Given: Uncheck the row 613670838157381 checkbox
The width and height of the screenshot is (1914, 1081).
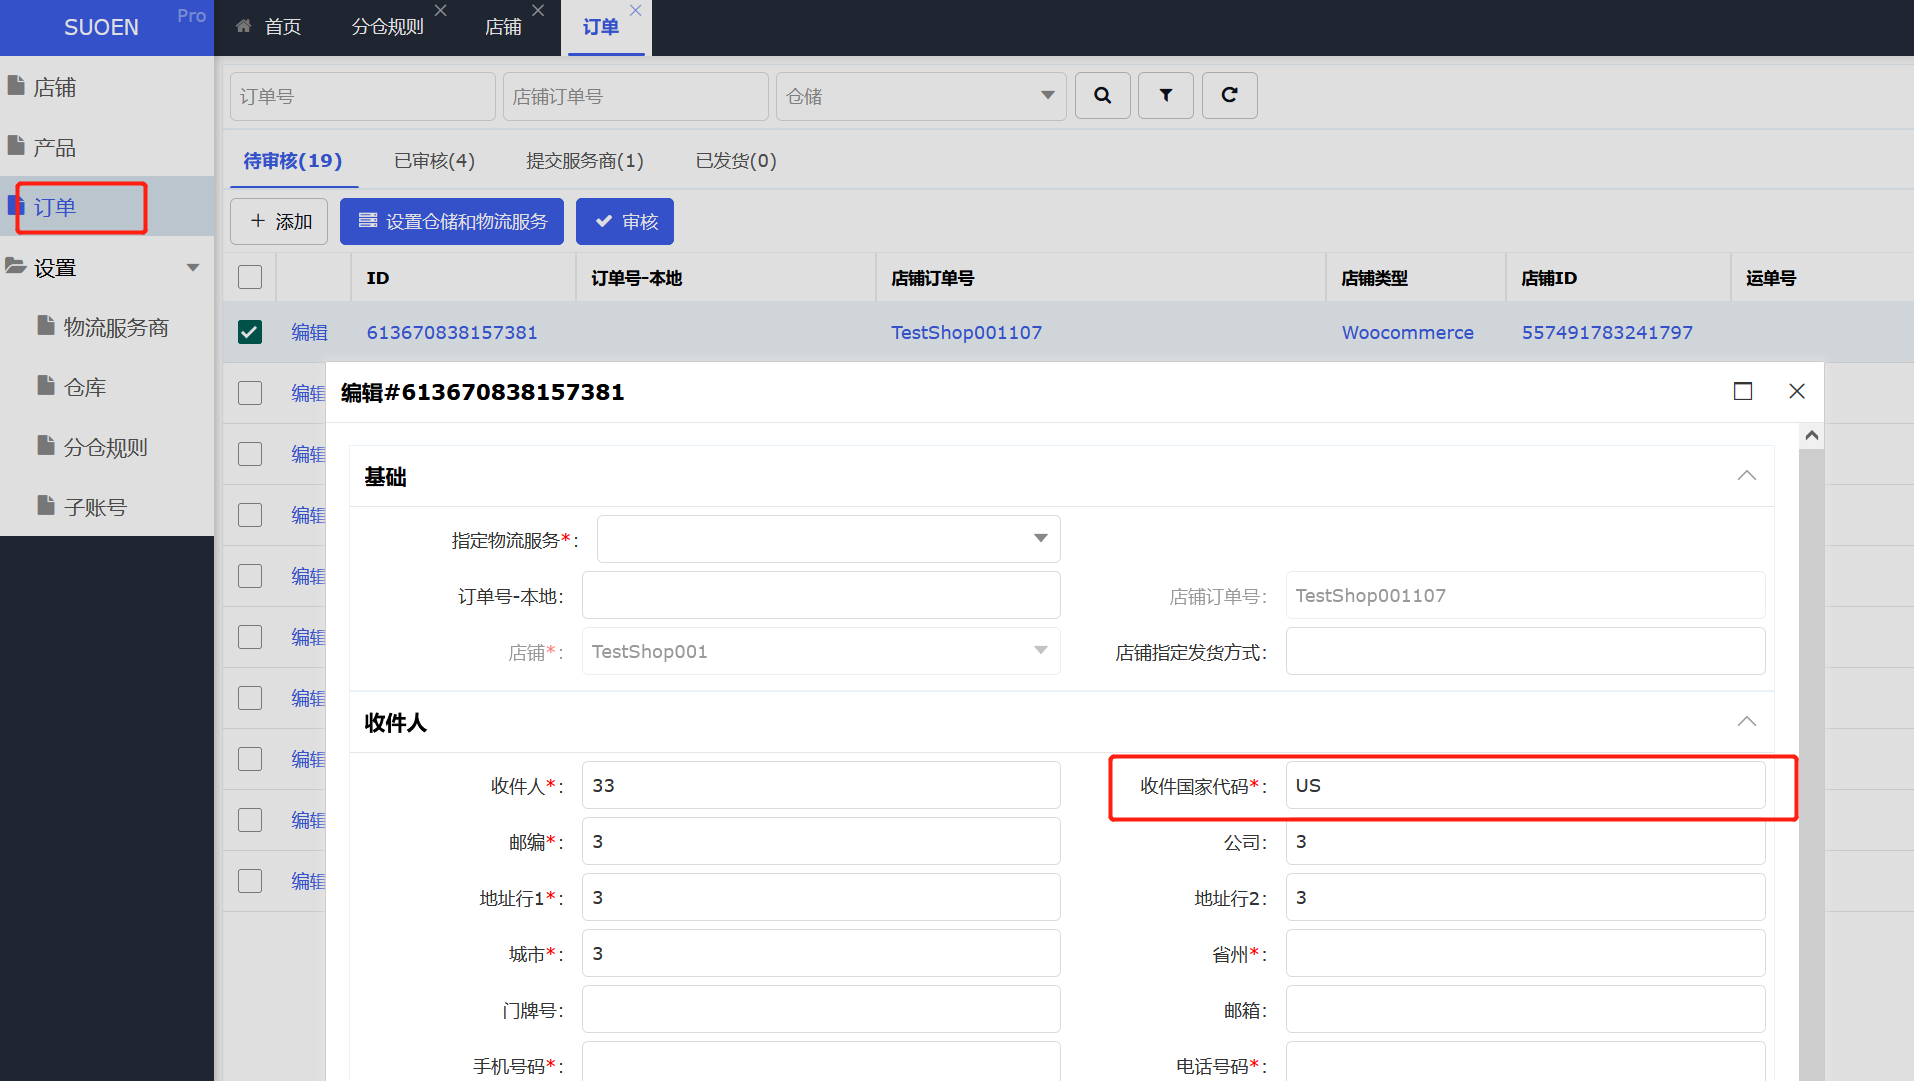Looking at the screenshot, I should (x=250, y=332).
